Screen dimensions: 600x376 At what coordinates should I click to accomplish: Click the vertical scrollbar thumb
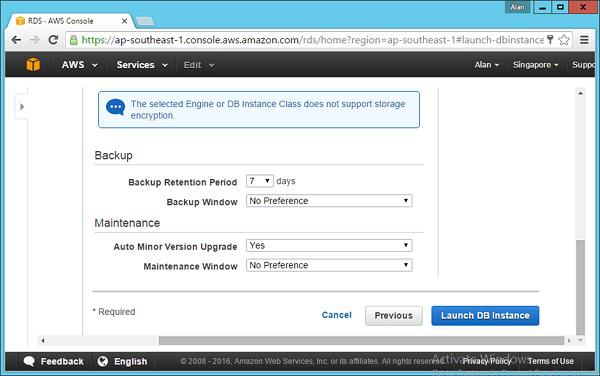pyautogui.click(x=580, y=287)
